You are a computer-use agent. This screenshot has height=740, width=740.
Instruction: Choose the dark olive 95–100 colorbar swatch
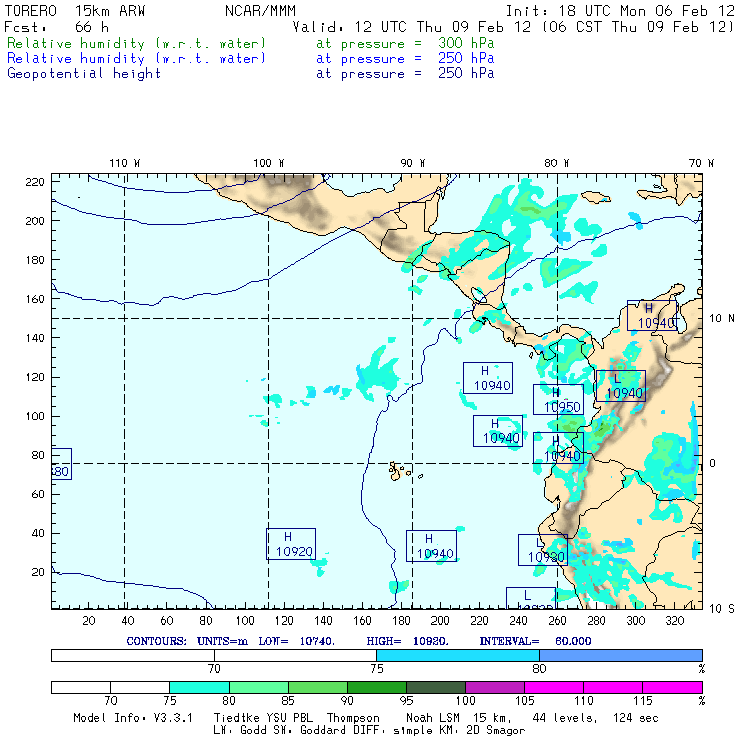click(x=436, y=687)
